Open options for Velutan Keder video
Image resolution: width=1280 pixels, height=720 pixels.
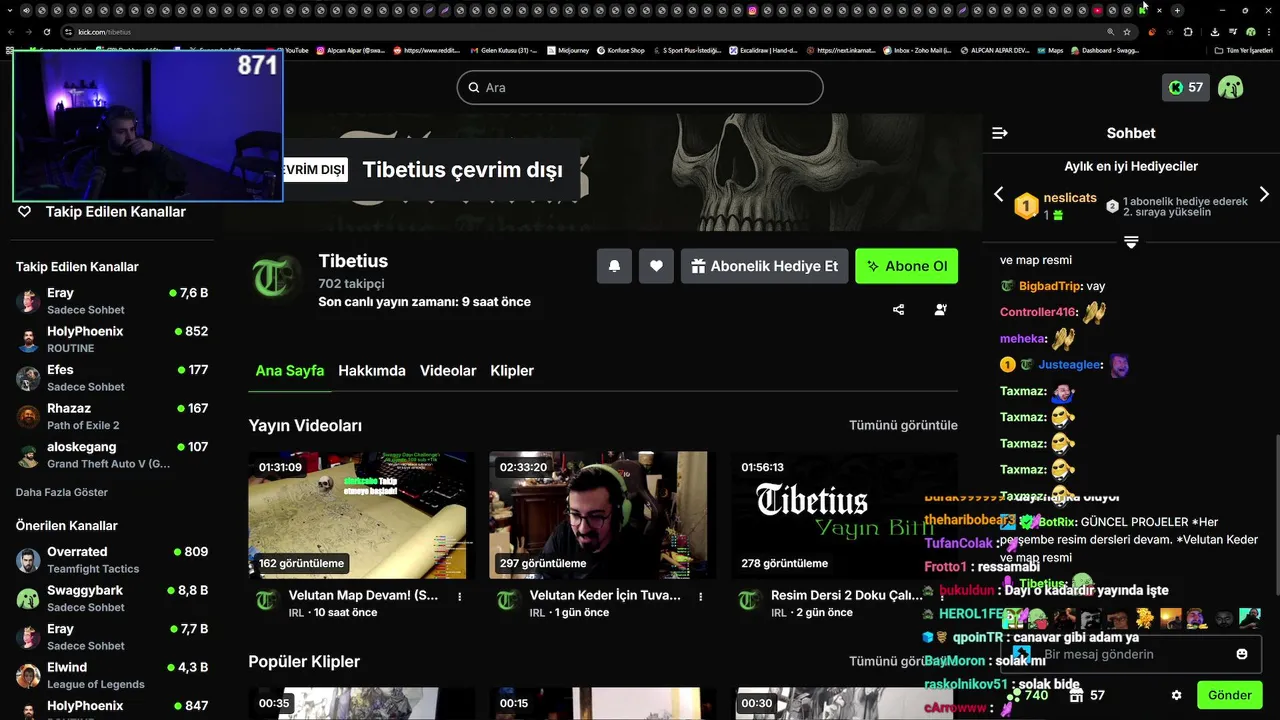[x=701, y=596]
